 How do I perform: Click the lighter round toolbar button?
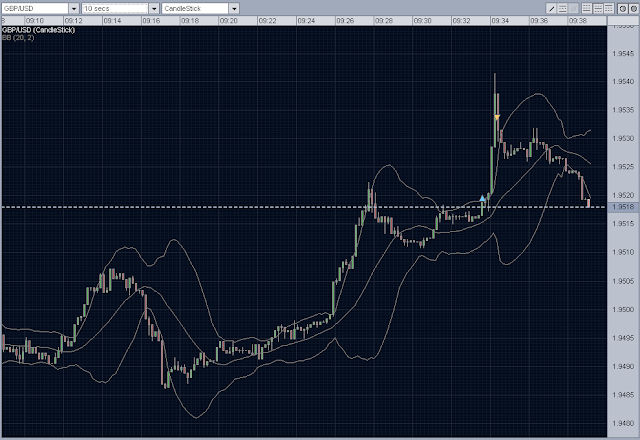[x=623, y=9]
